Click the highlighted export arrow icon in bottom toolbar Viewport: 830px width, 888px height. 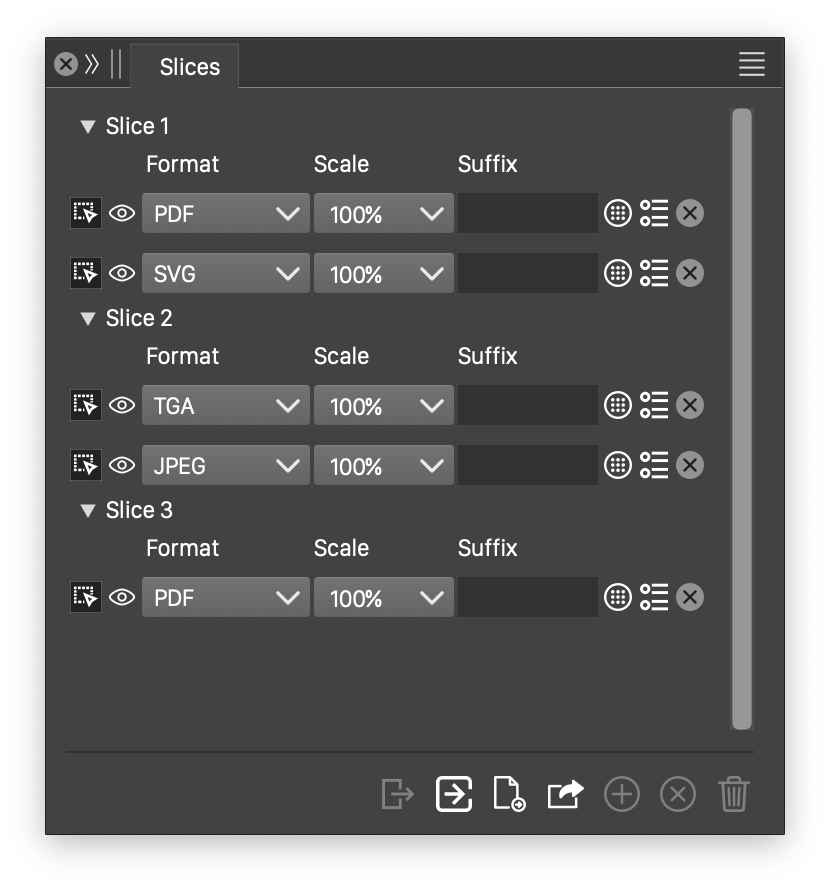pyautogui.click(x=454, y=795)
